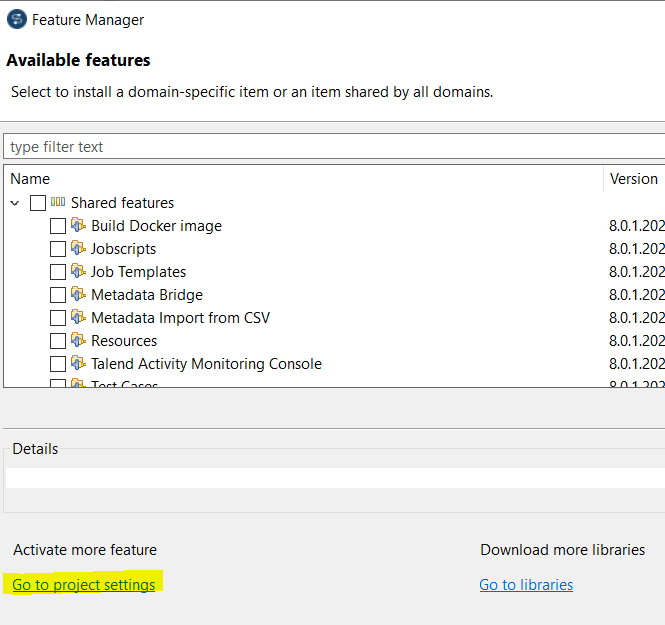Enable the Resources checkbox

click(x=58, y=340)
